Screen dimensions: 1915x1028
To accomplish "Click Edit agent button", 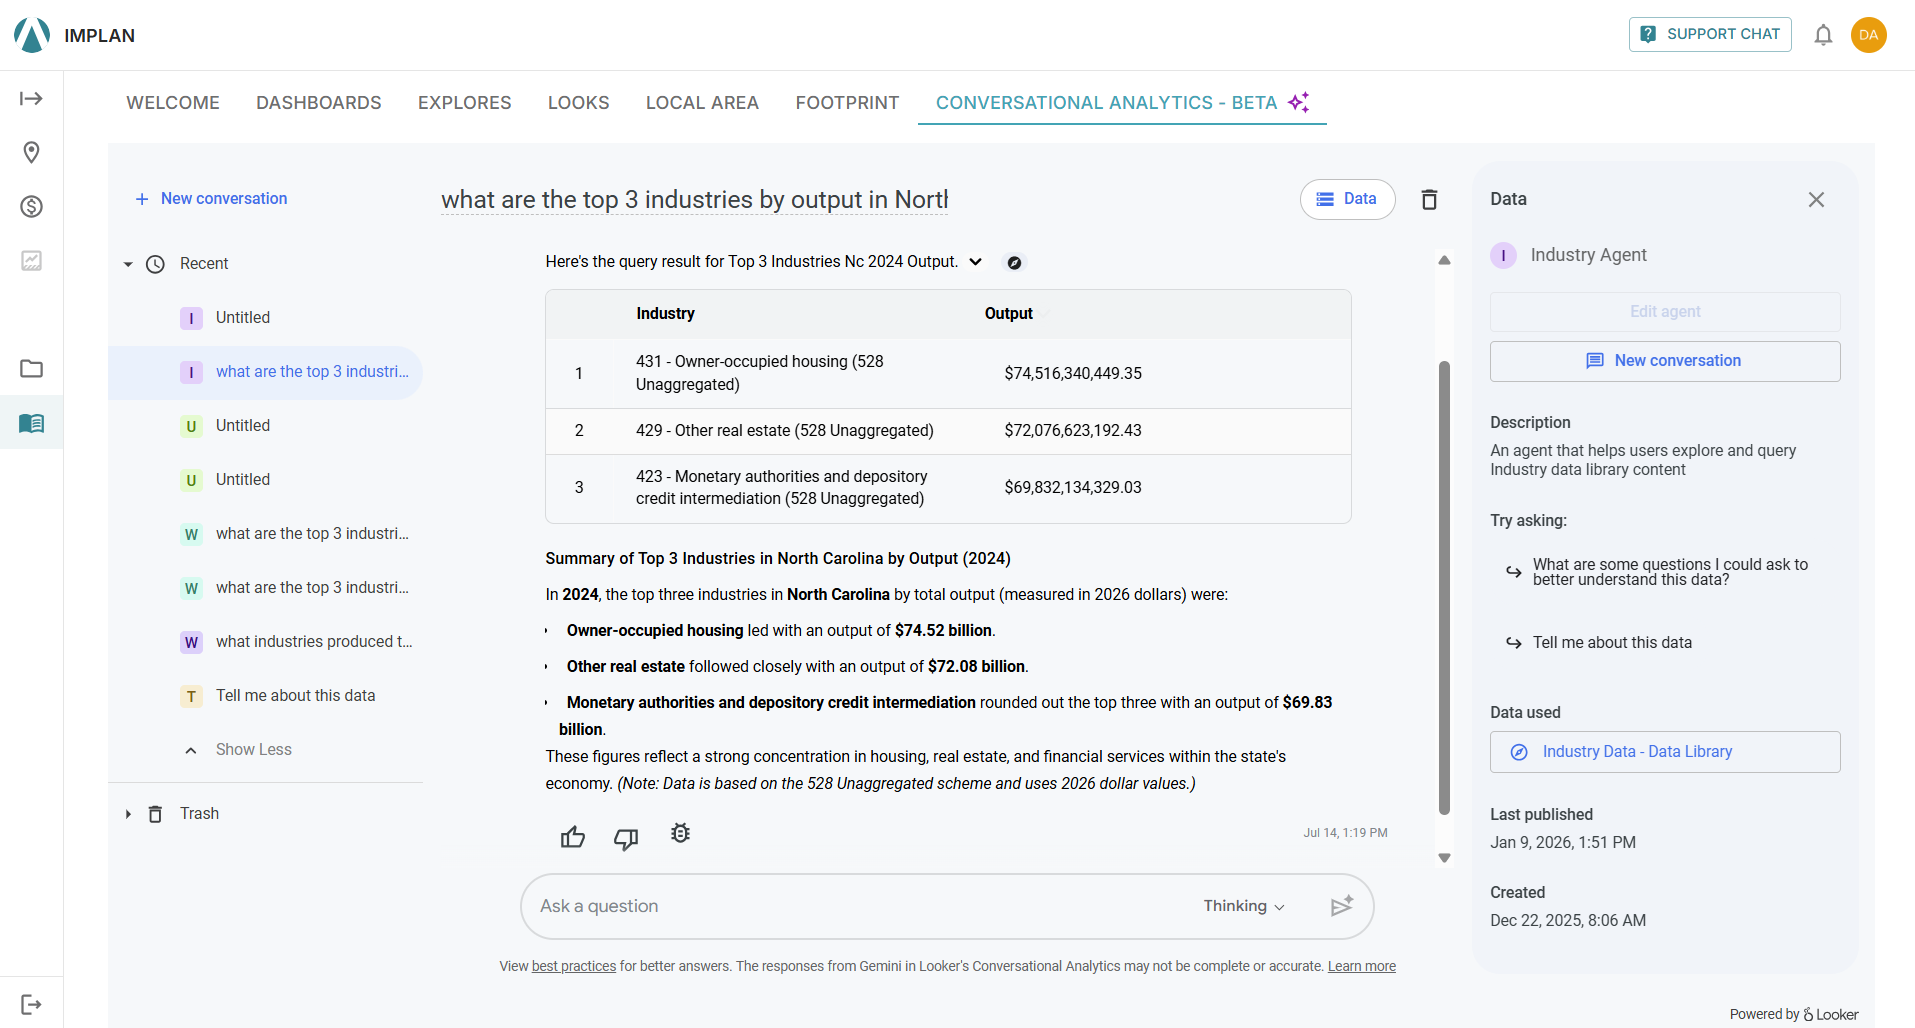I will point(1665,312).
